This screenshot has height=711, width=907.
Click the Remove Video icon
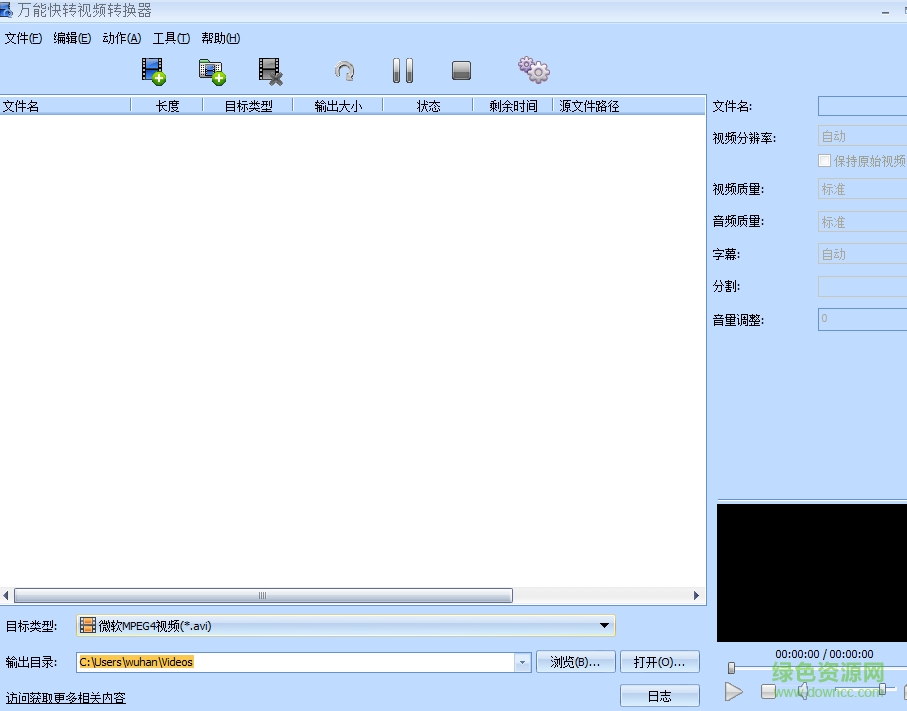pos(269,69)
